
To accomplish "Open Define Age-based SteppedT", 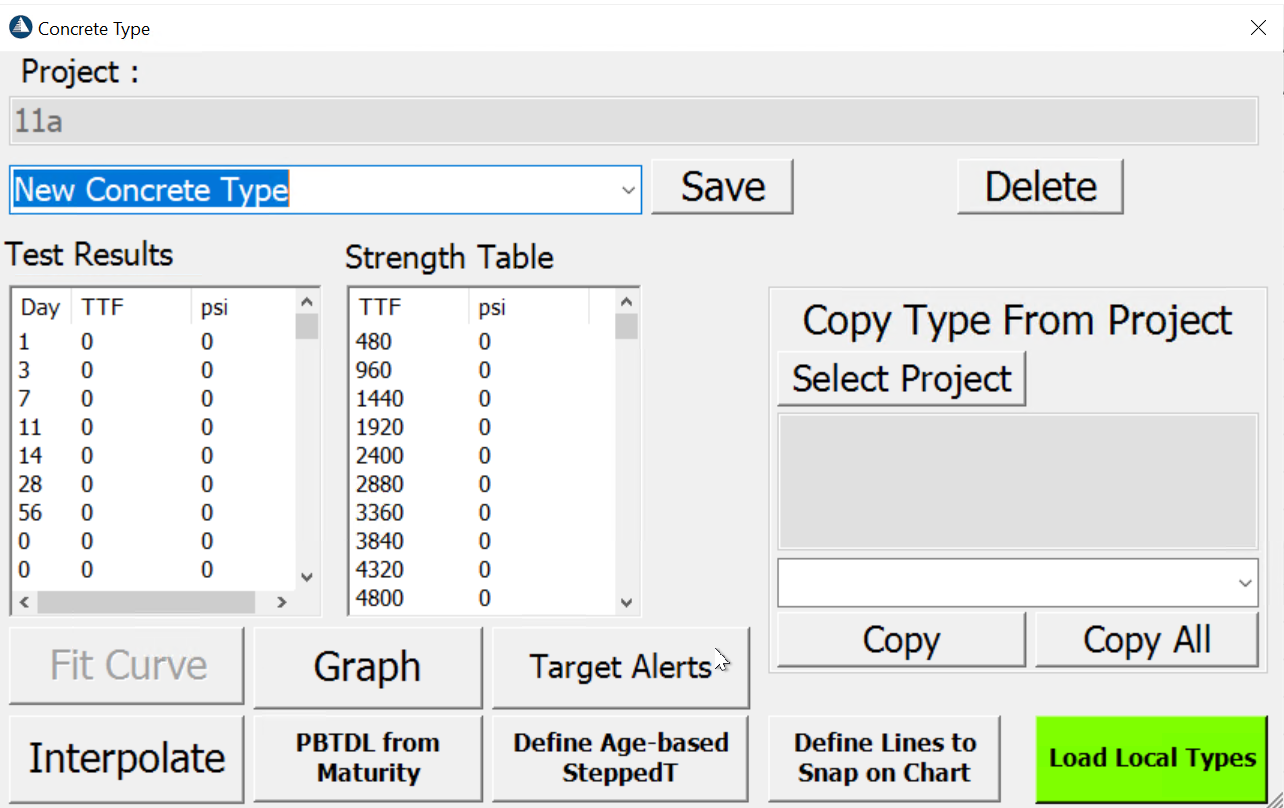I will click(x=620, y=758).
